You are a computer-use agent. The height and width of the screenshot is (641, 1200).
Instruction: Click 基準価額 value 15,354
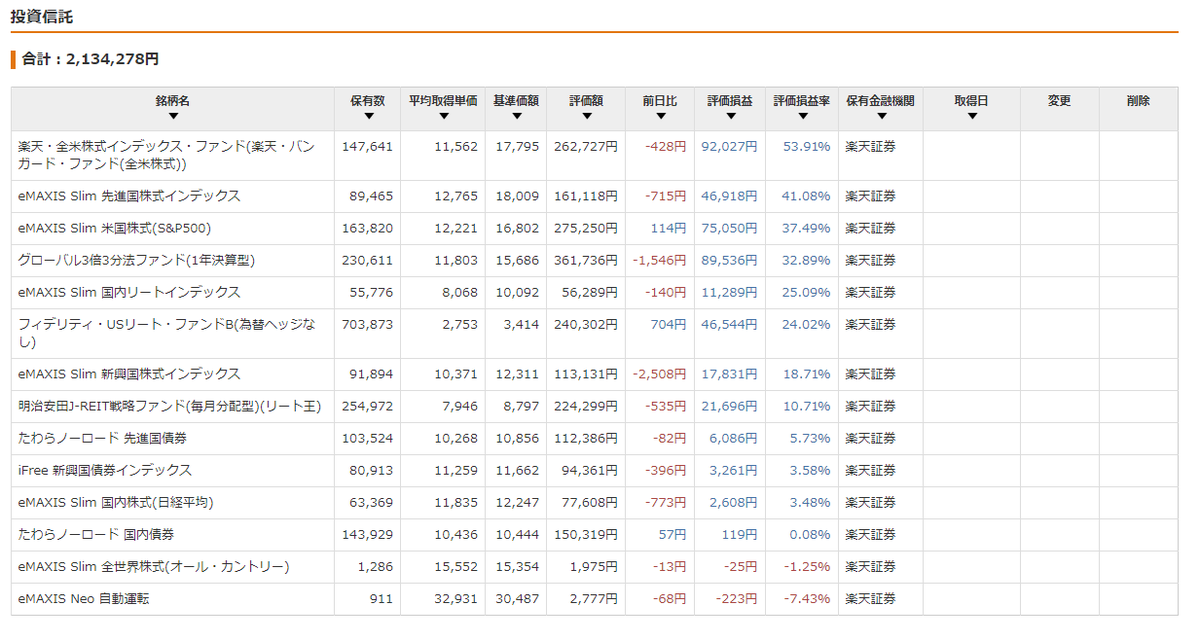[517, 566]
